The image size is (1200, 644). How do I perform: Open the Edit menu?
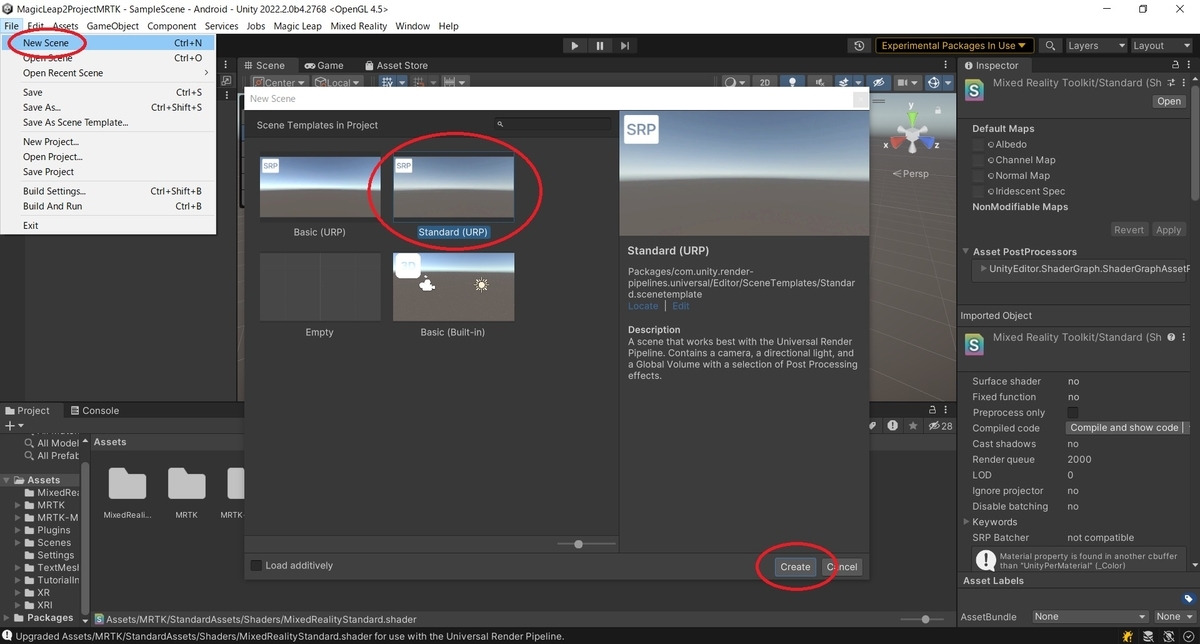click(x=36, y=26)
